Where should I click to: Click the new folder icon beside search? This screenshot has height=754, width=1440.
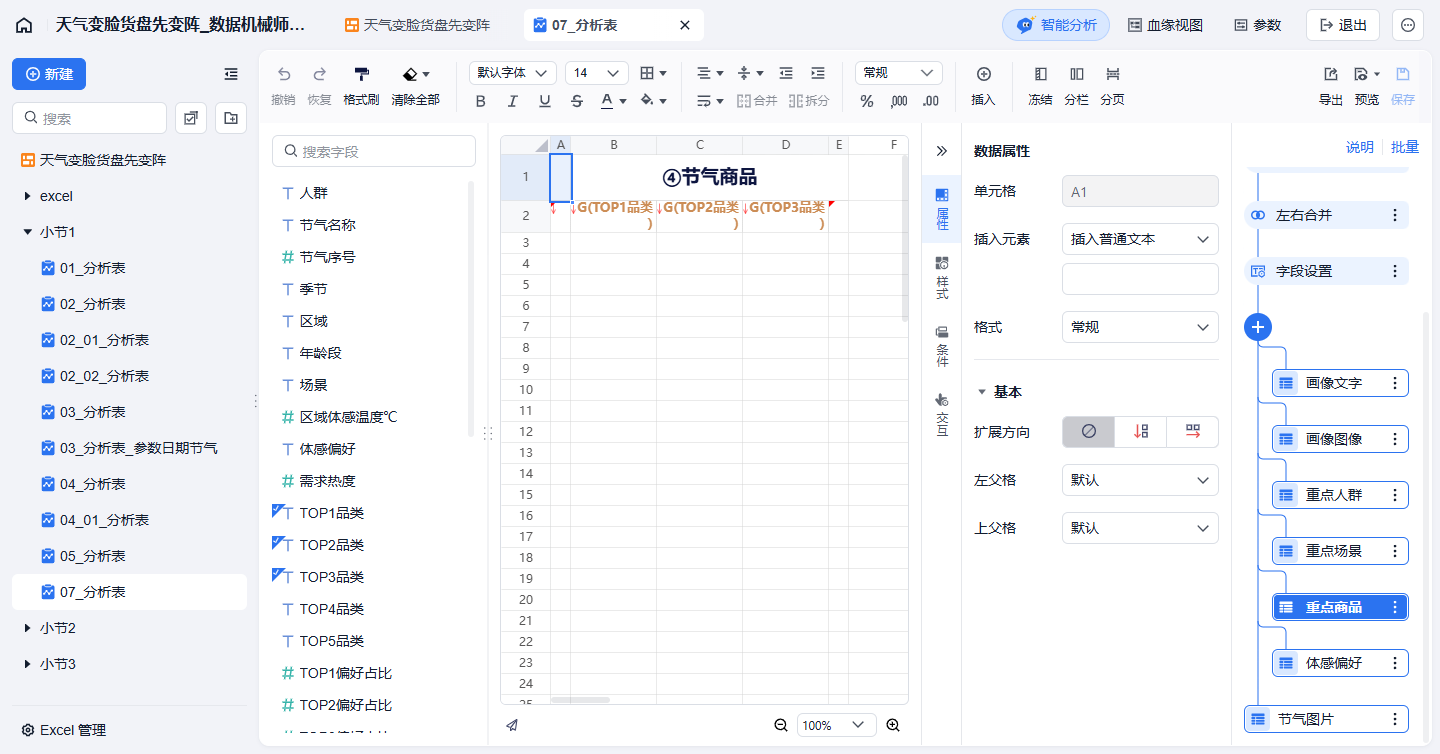click(231, 118)
